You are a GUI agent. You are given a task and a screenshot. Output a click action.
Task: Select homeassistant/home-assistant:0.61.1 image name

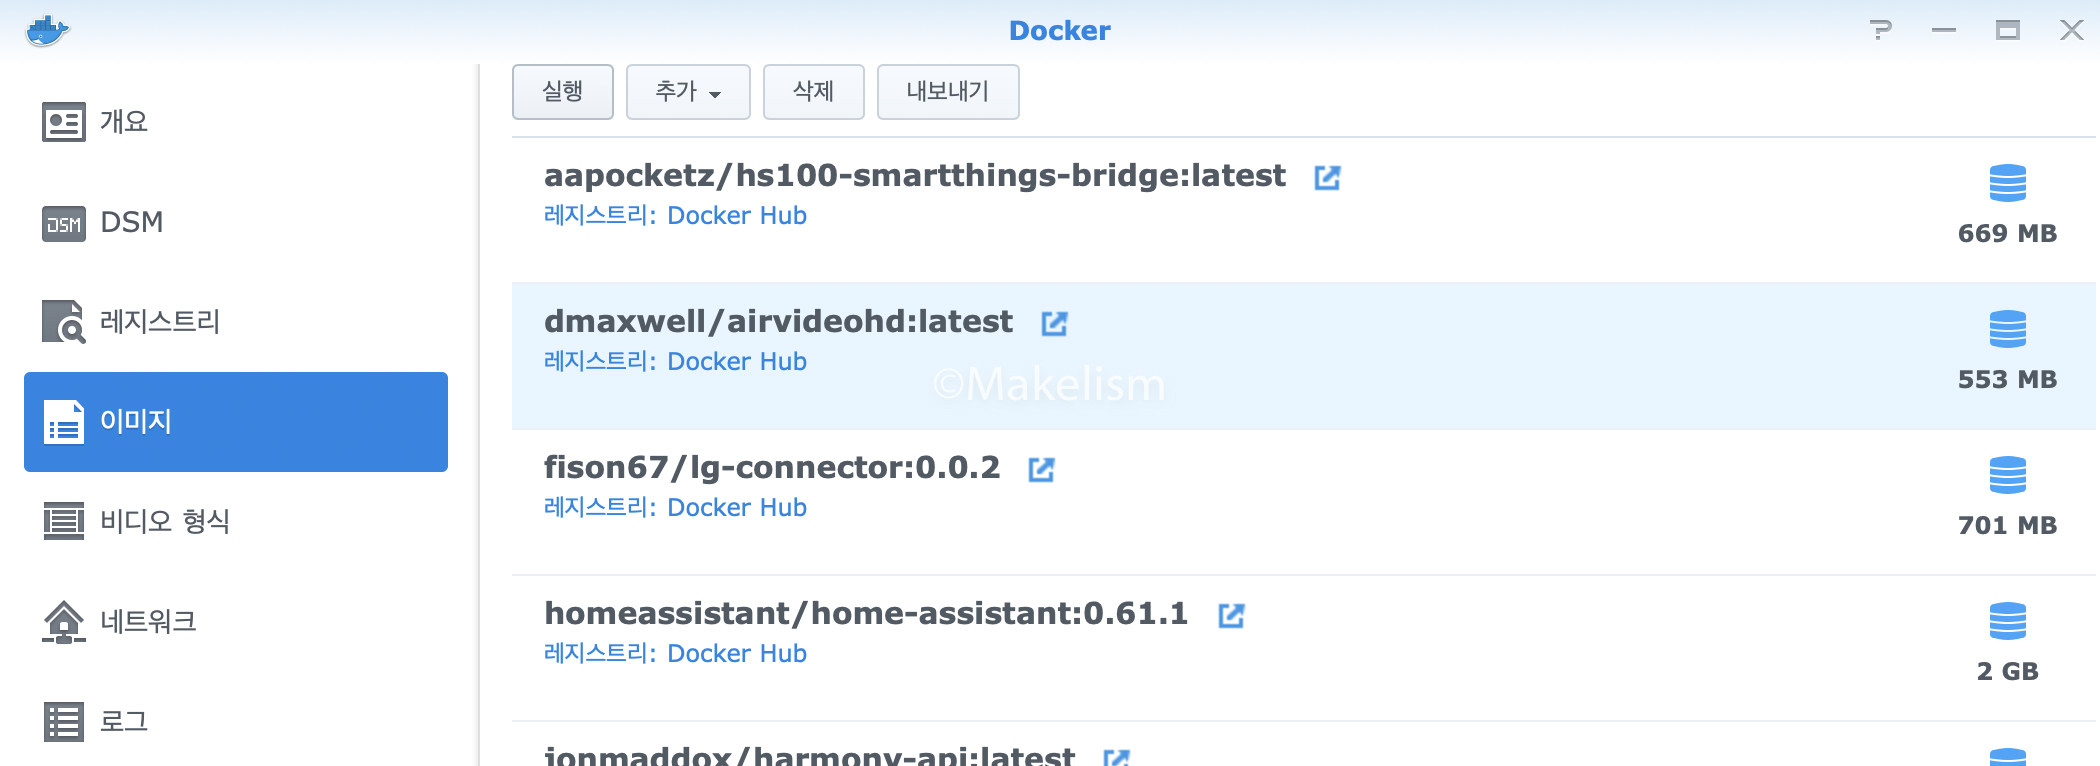[x=866, y=614]
